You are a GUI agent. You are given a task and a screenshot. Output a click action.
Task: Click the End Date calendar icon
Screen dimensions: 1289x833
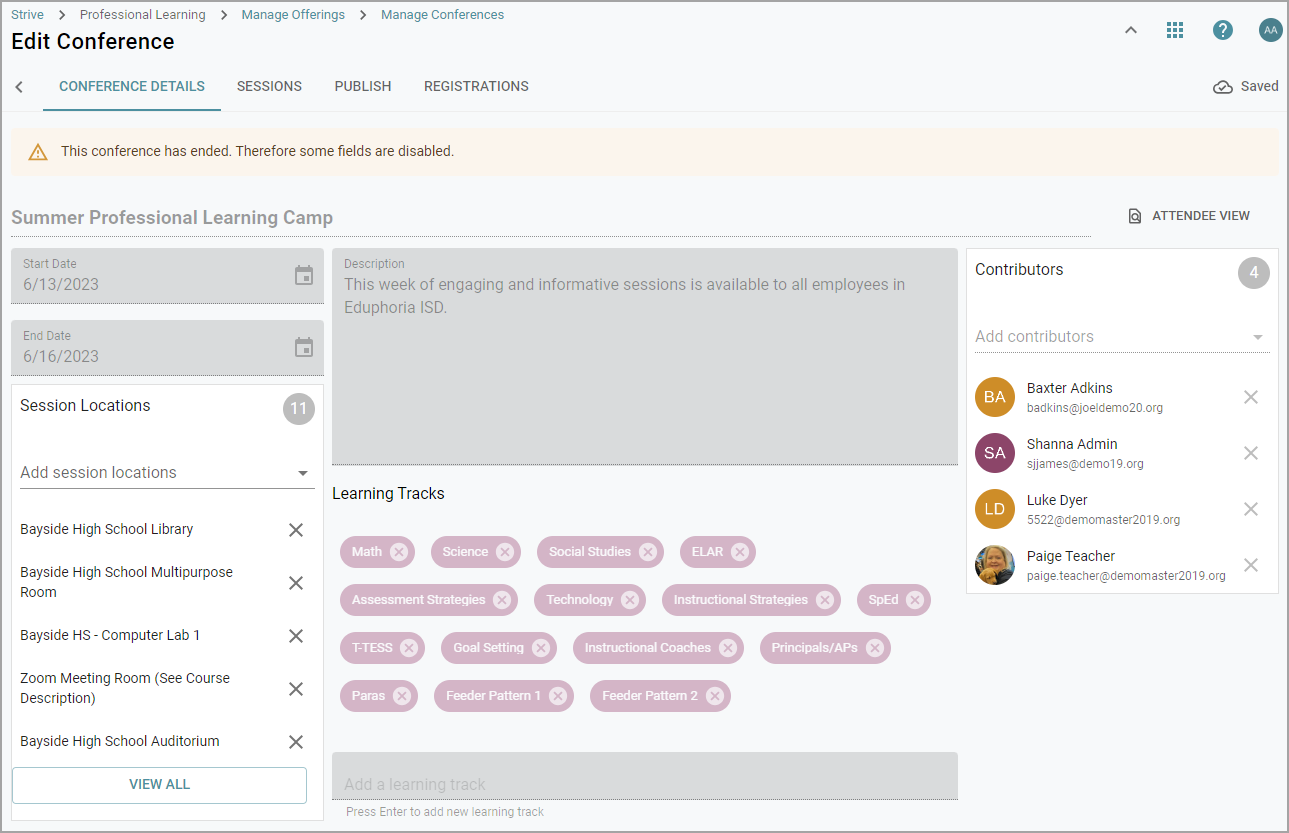coord(304,347)
